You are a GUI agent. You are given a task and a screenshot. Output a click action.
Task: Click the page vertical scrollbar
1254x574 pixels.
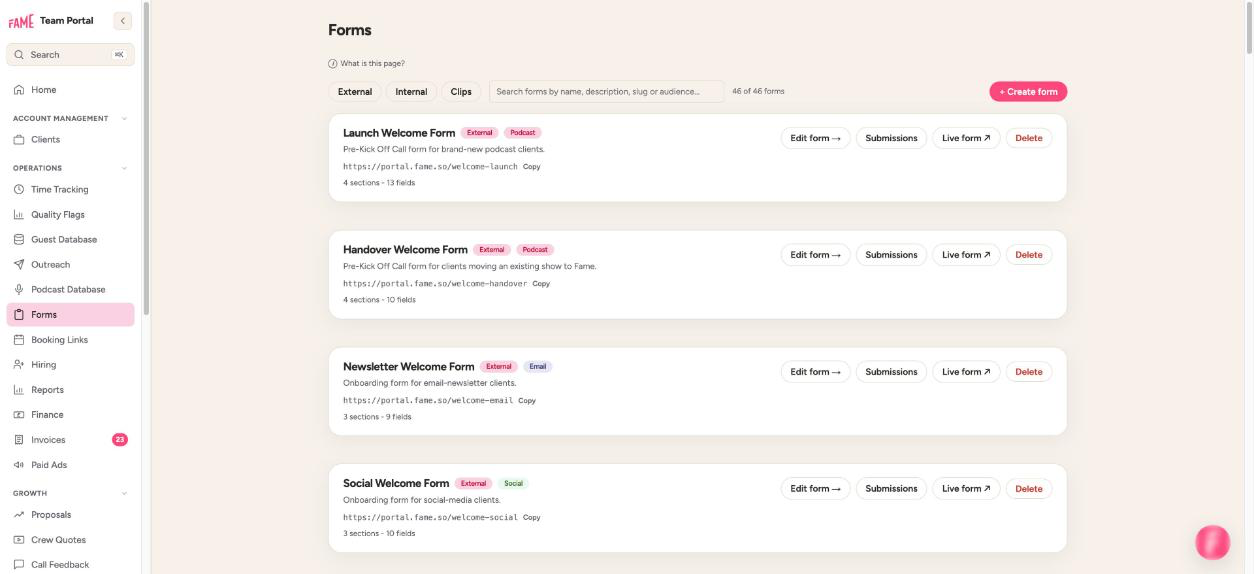click(x=1249, y=30)
